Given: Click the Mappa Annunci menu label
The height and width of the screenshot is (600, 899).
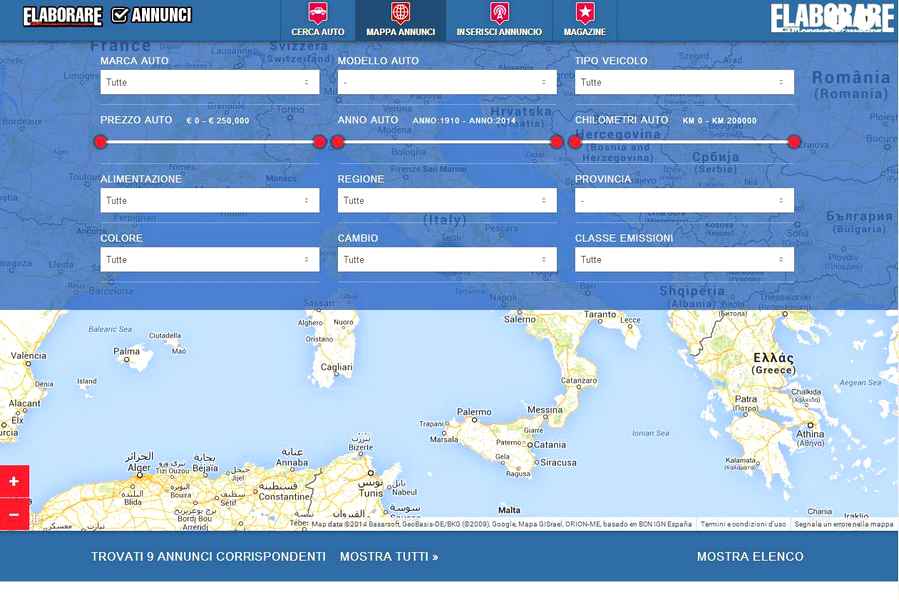Looking at the screenshot, I should 400,32.
